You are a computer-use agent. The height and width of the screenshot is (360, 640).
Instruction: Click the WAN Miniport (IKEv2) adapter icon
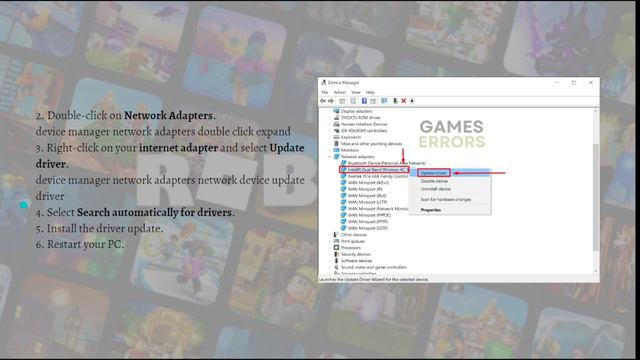[x=343, y=183]
